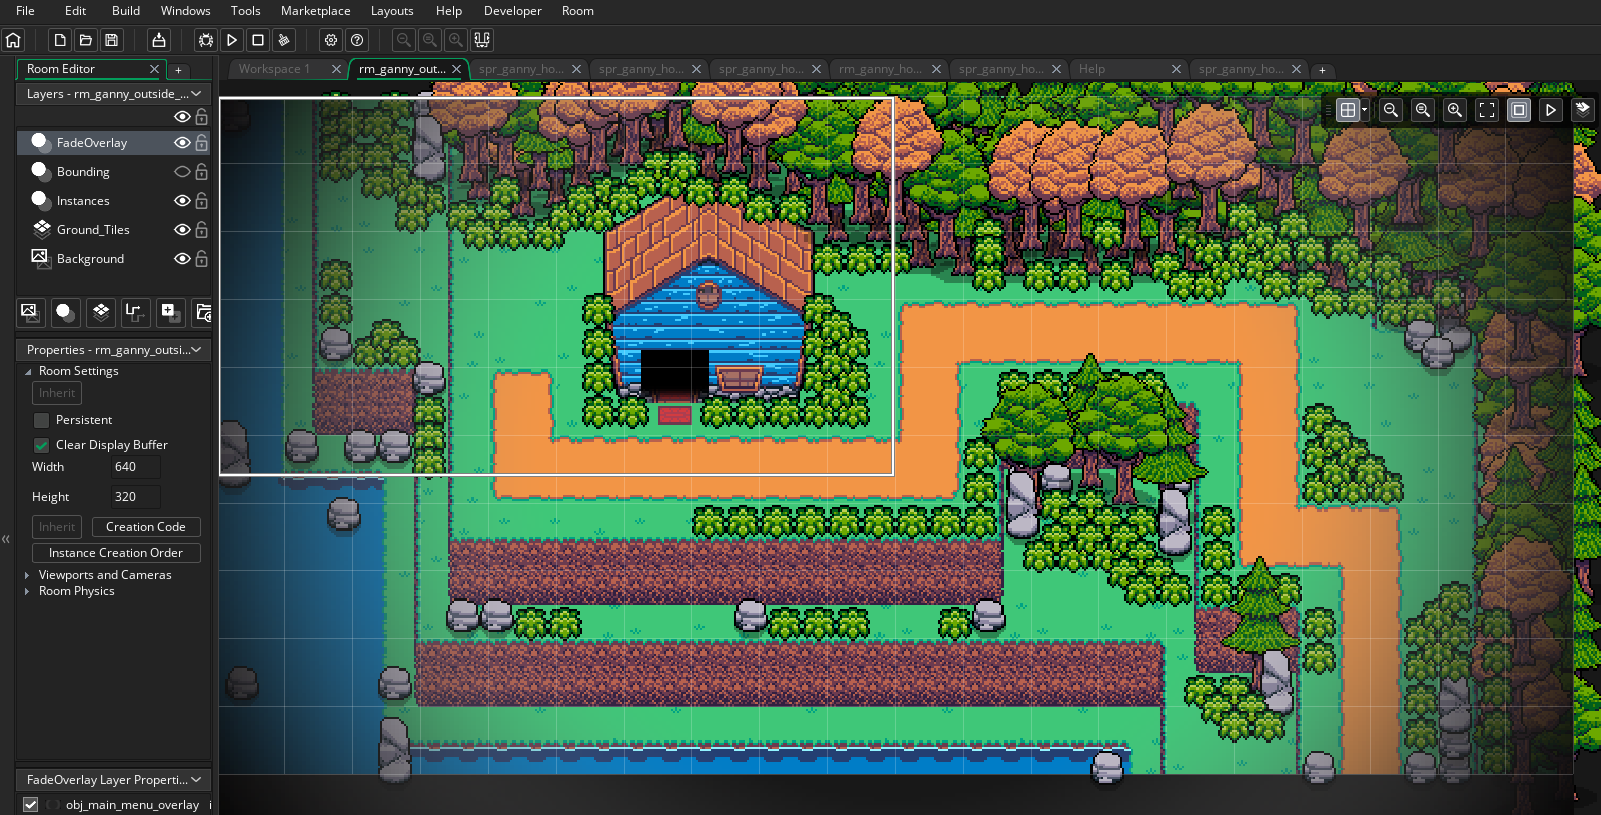1601x815 pixels.
Task: Click the room Height input field
Action: pyautogui.click(x=135, y=497)
